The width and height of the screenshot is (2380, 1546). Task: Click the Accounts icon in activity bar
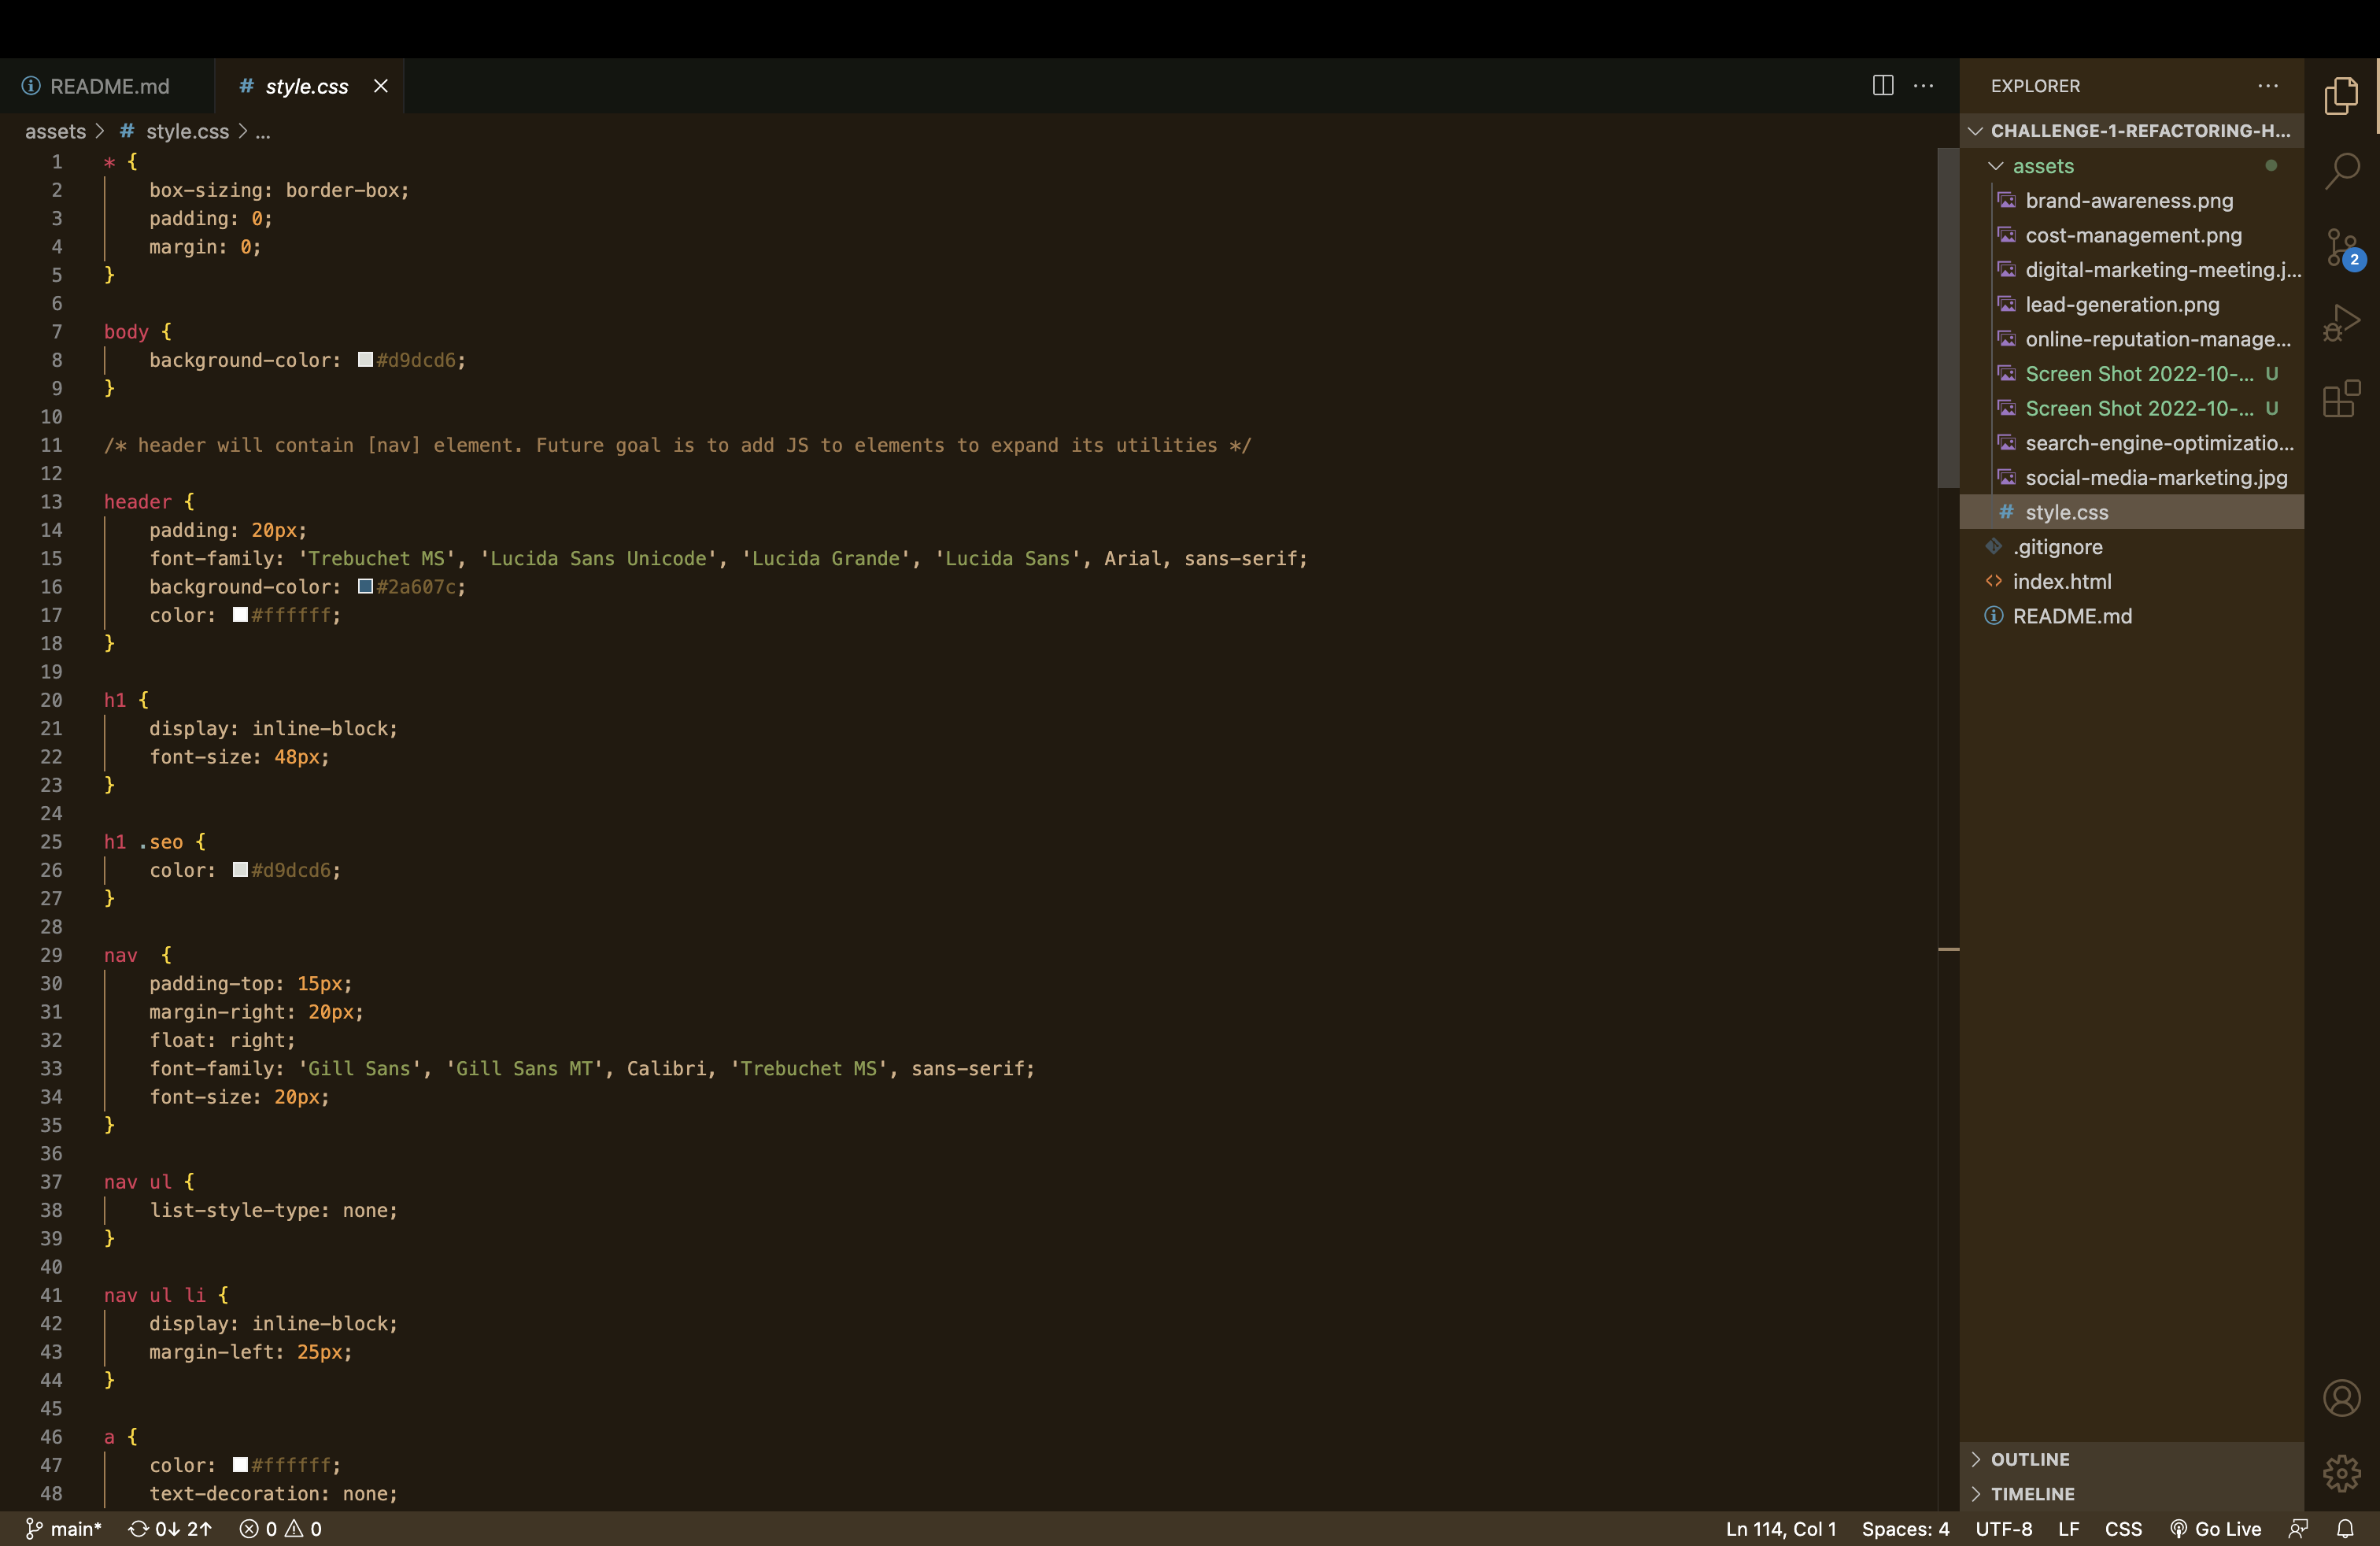click(x=2341, y=1397)
